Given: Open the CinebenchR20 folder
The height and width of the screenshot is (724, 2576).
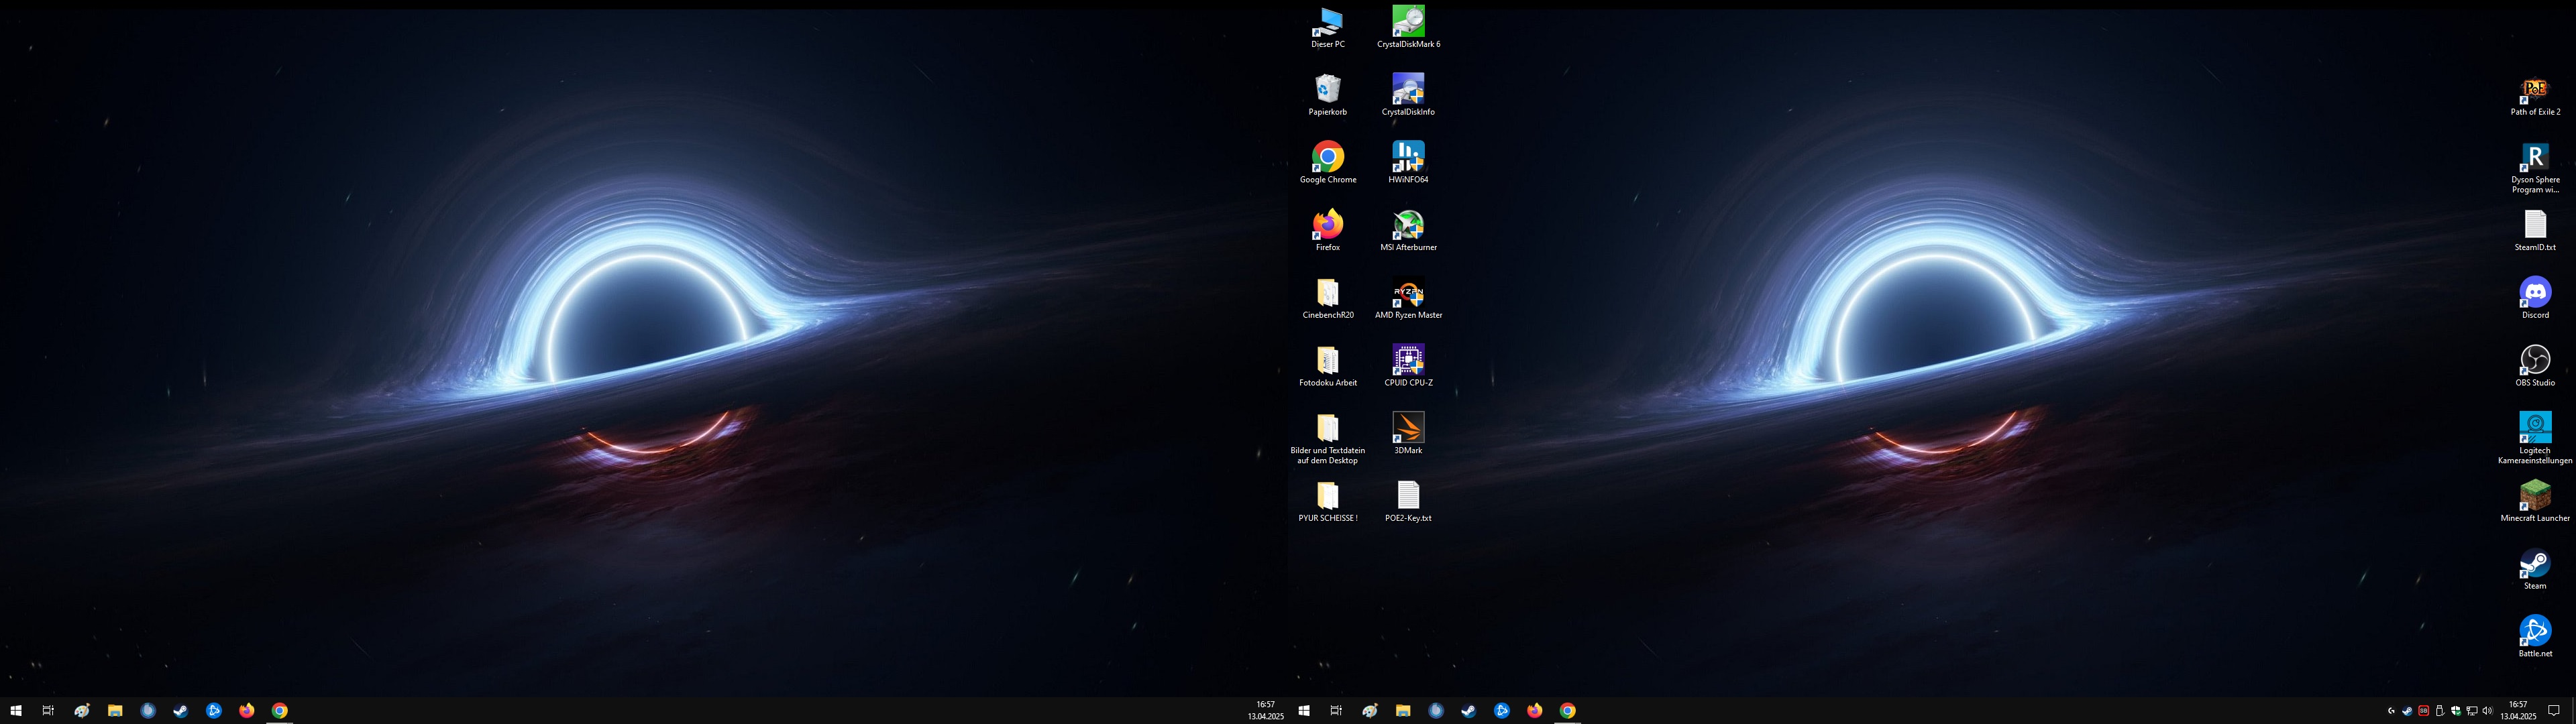Looking at the screenshot, I should pyautogui.click(x=1327, y=294).
